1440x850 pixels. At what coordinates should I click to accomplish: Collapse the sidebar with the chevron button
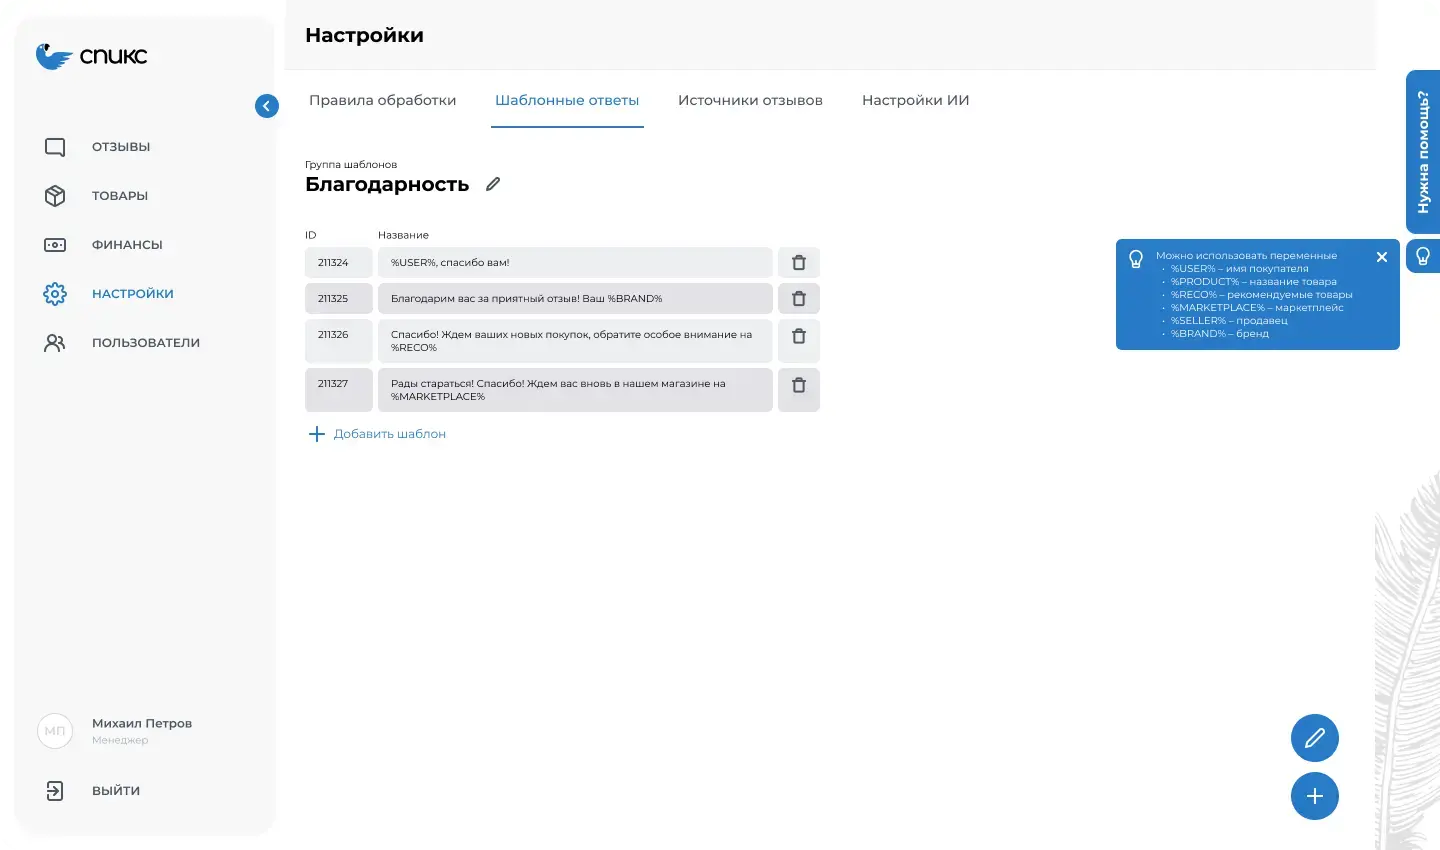click(266, 105)
